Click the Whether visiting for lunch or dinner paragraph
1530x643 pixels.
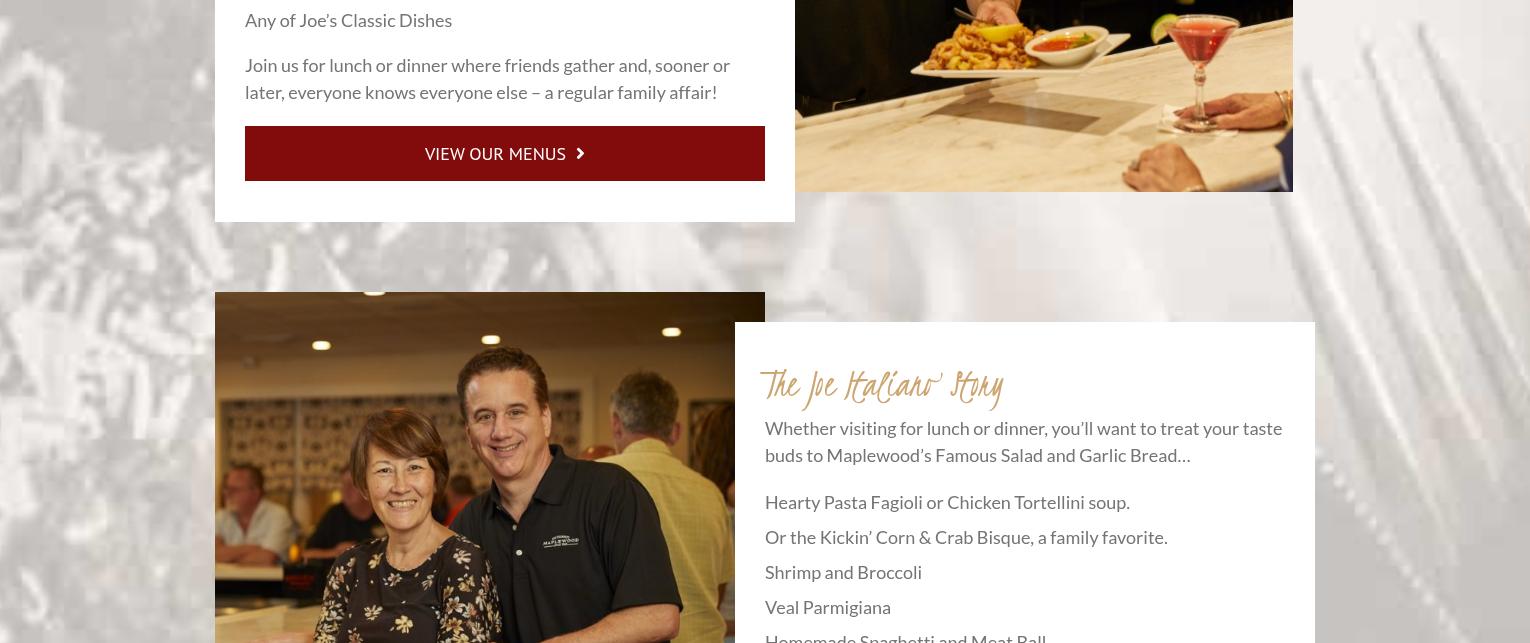coord(1023,441)
